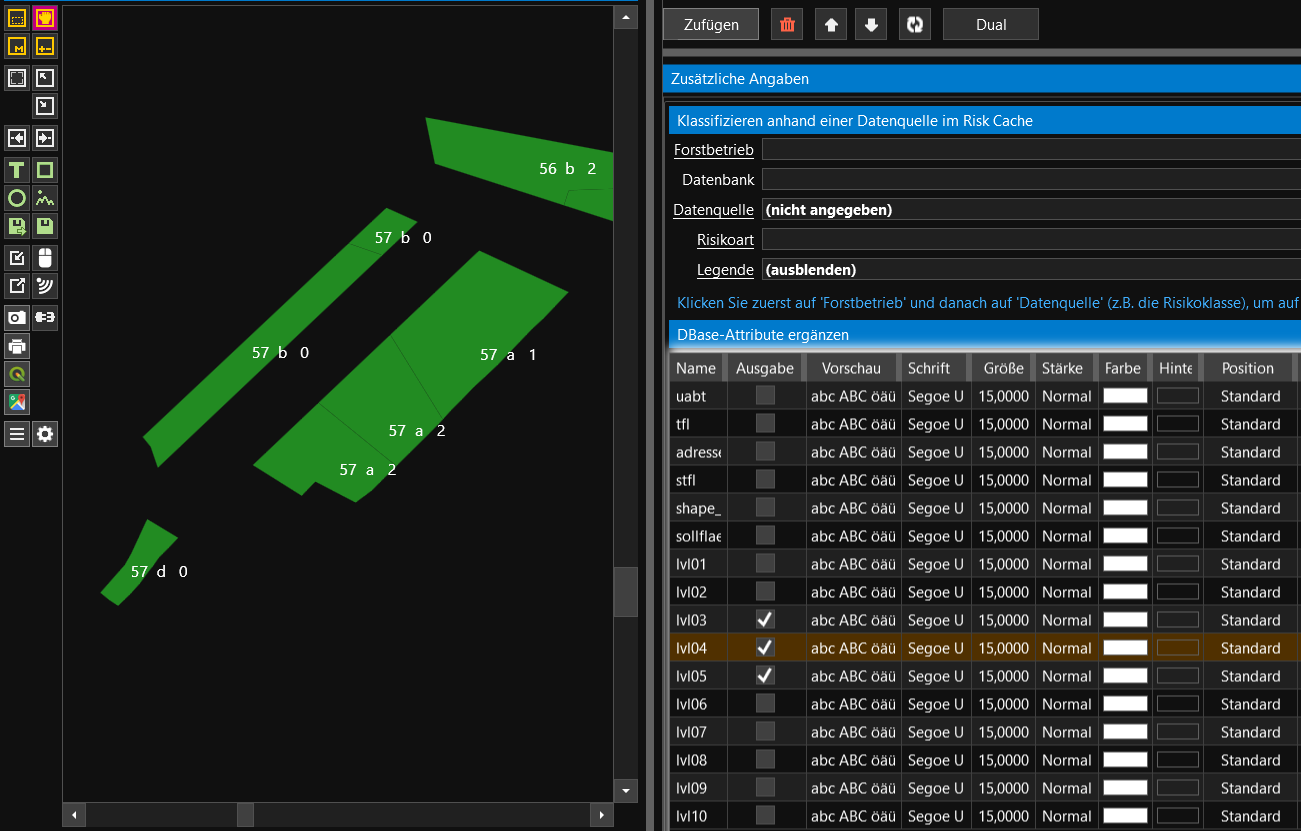Screen dimensions: 1301x831
Task: Click the move up arrow icon
Action: [830, 25]
